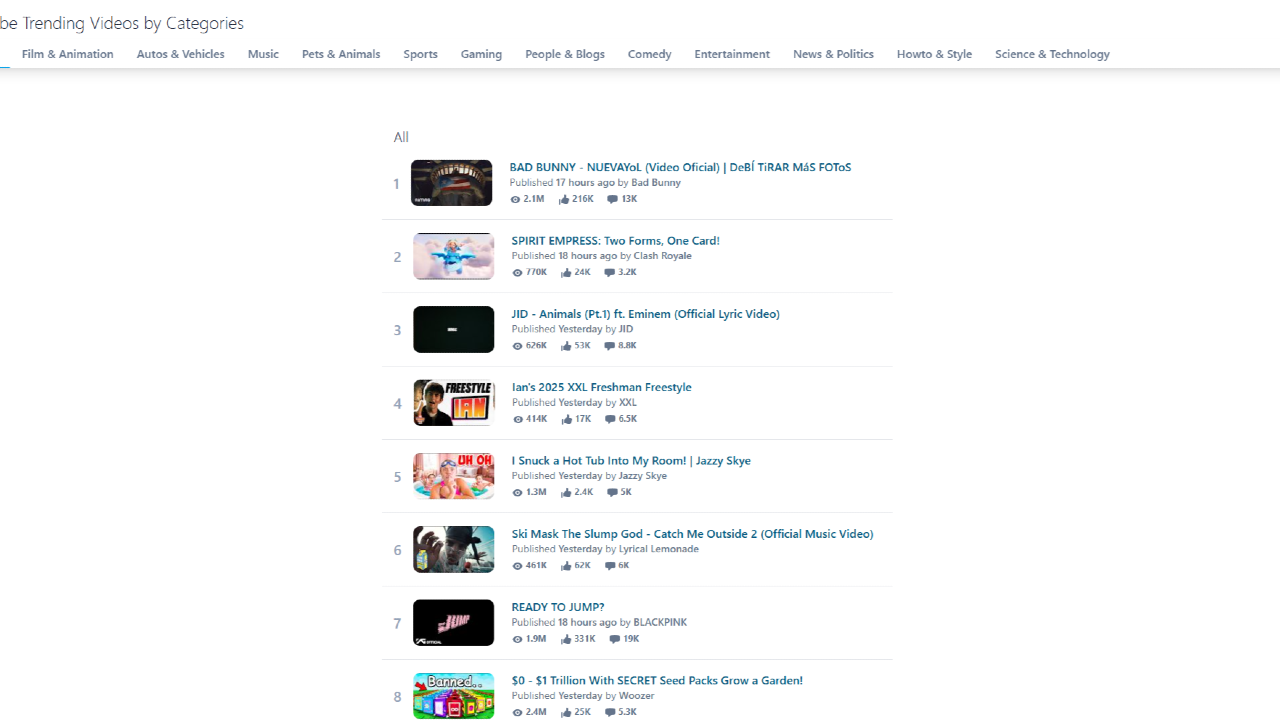Click the views eye icon beside 414K

point(517,419)
